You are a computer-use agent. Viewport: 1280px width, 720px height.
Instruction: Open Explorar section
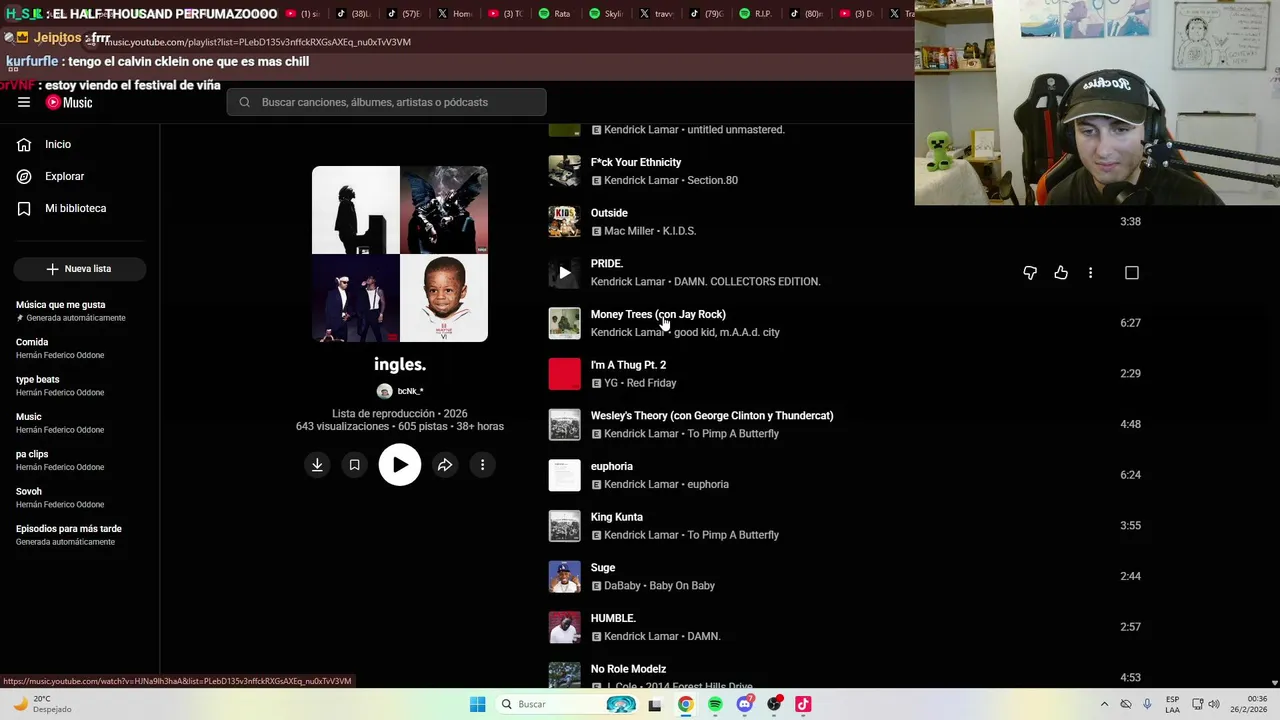click(x=64, y=176)
